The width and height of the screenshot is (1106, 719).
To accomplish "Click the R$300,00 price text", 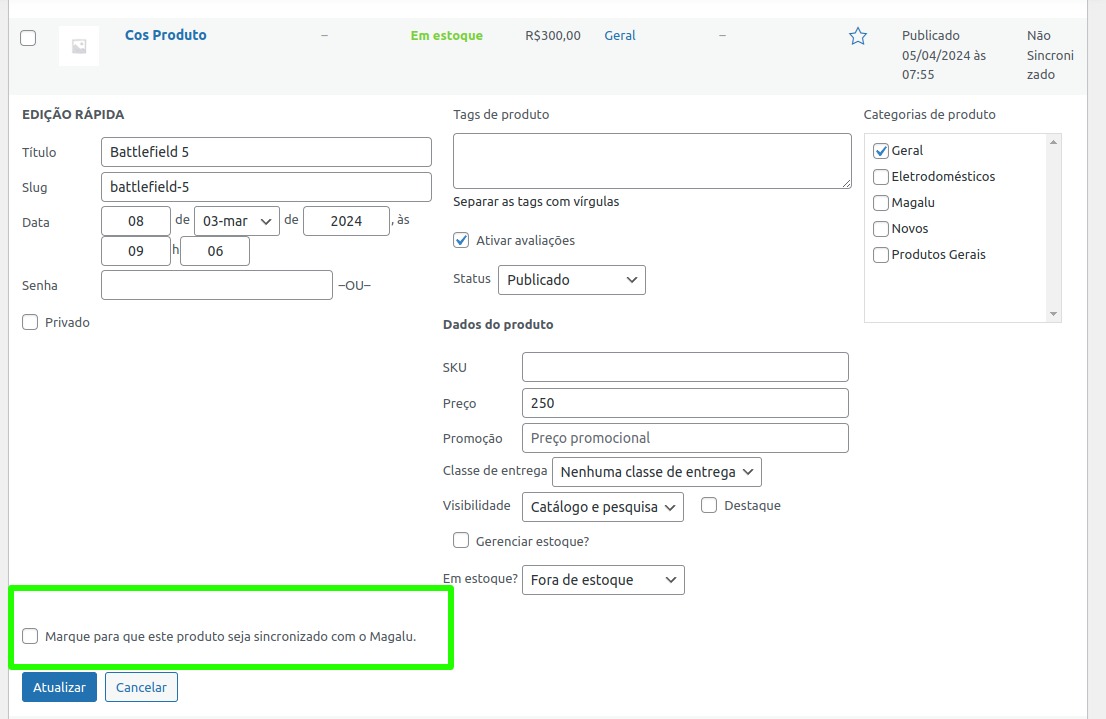I will (553, 35).
